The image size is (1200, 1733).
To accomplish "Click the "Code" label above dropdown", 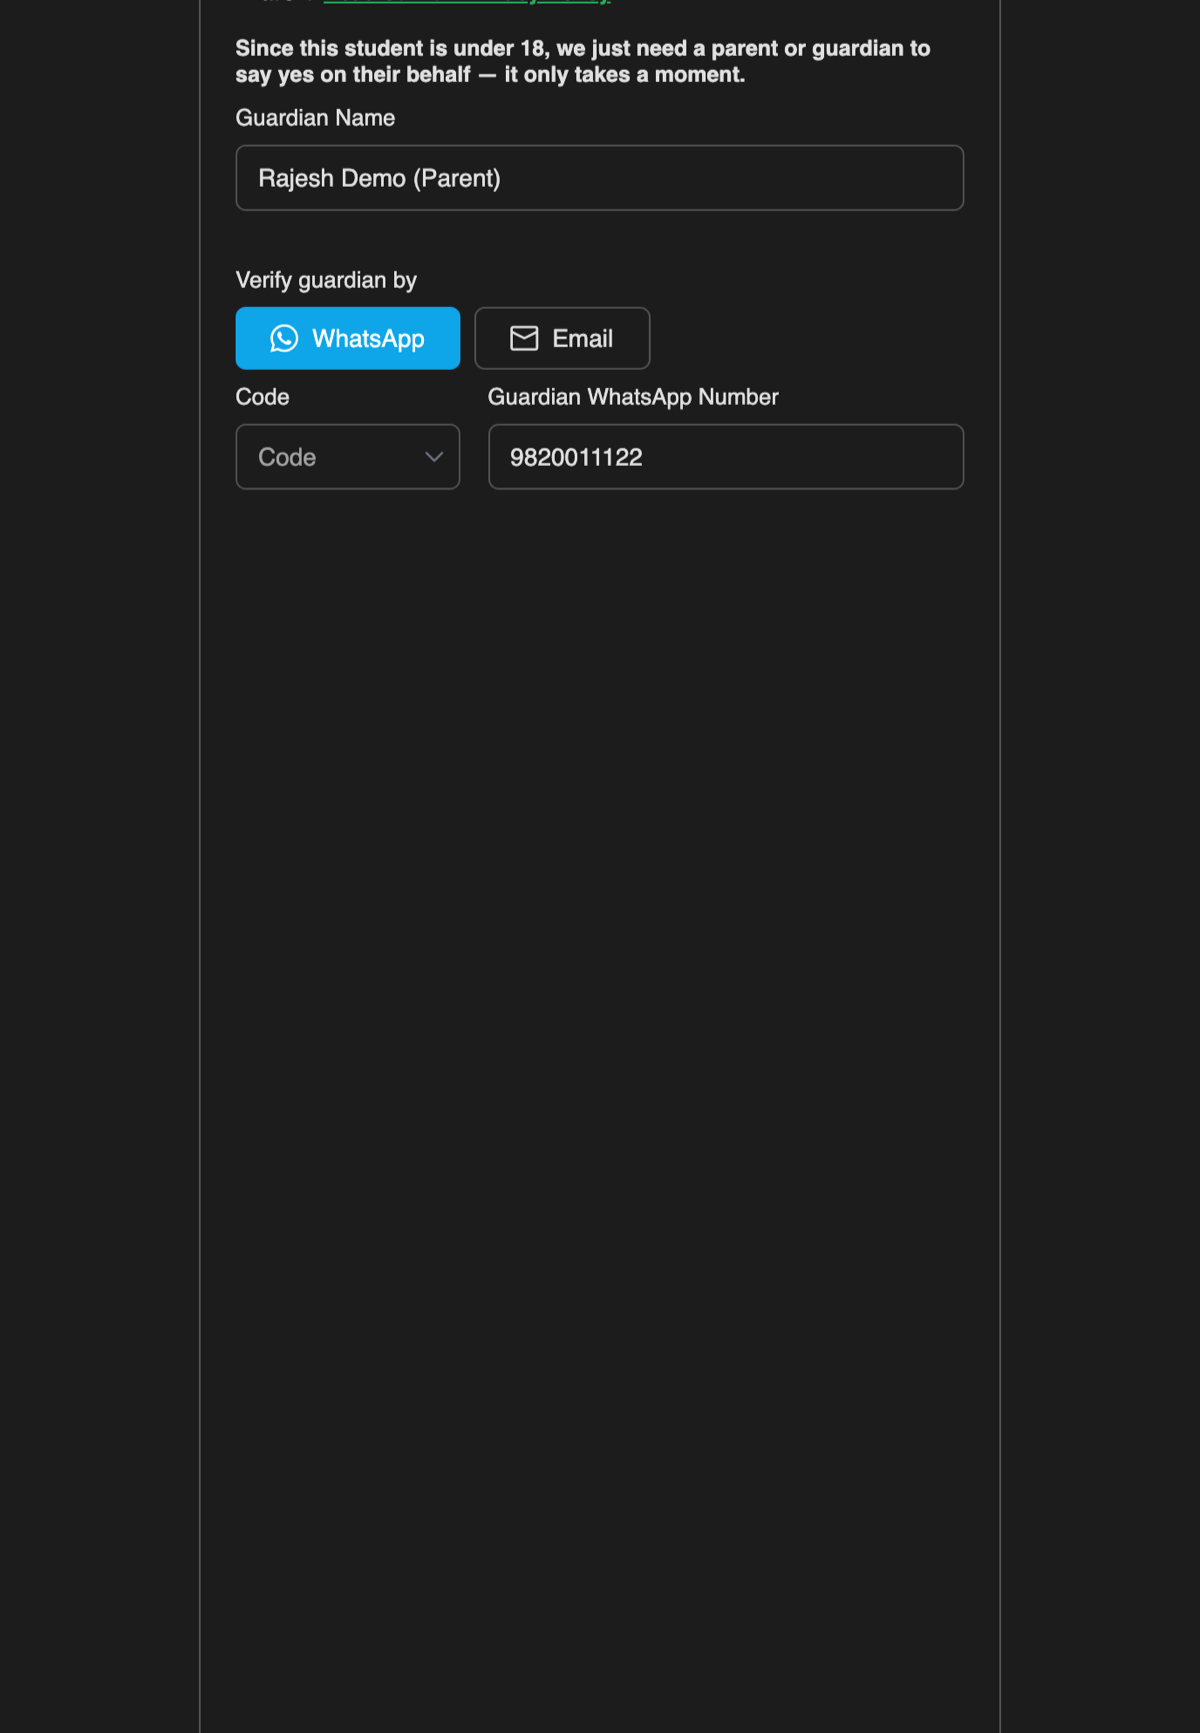I will [262, 397].
